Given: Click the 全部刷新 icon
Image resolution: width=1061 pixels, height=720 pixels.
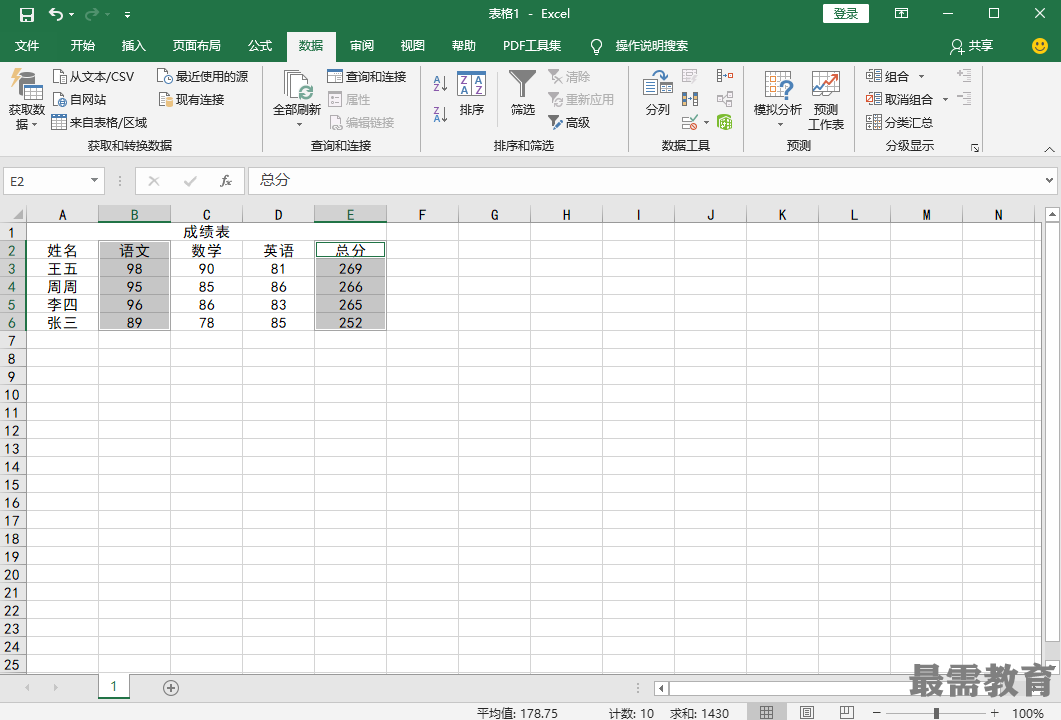Looking at the screenshot, I should tap(297, 85).
